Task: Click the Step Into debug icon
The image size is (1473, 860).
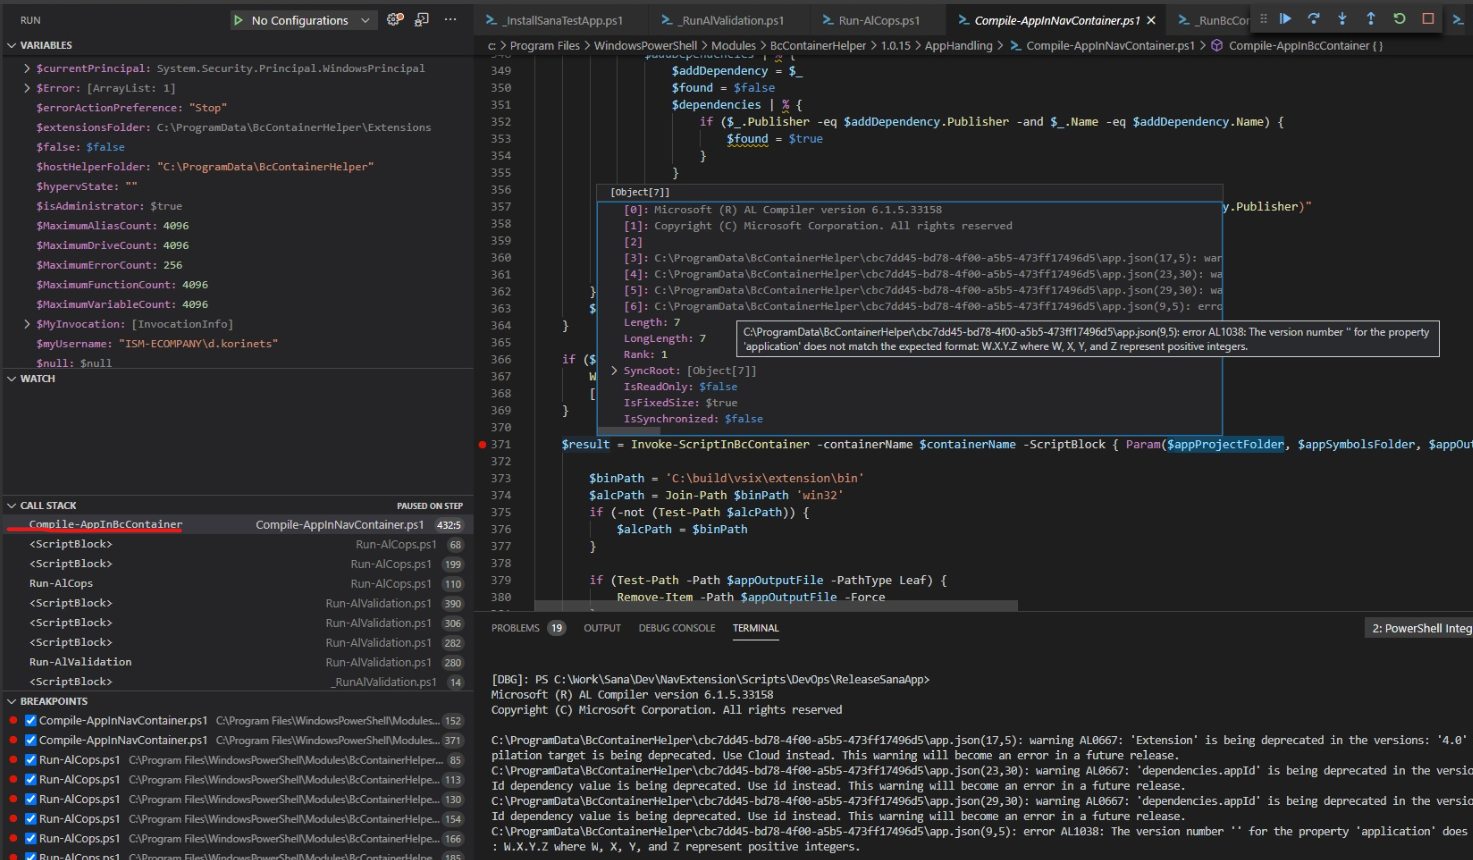Action: tap(1343, 19)
